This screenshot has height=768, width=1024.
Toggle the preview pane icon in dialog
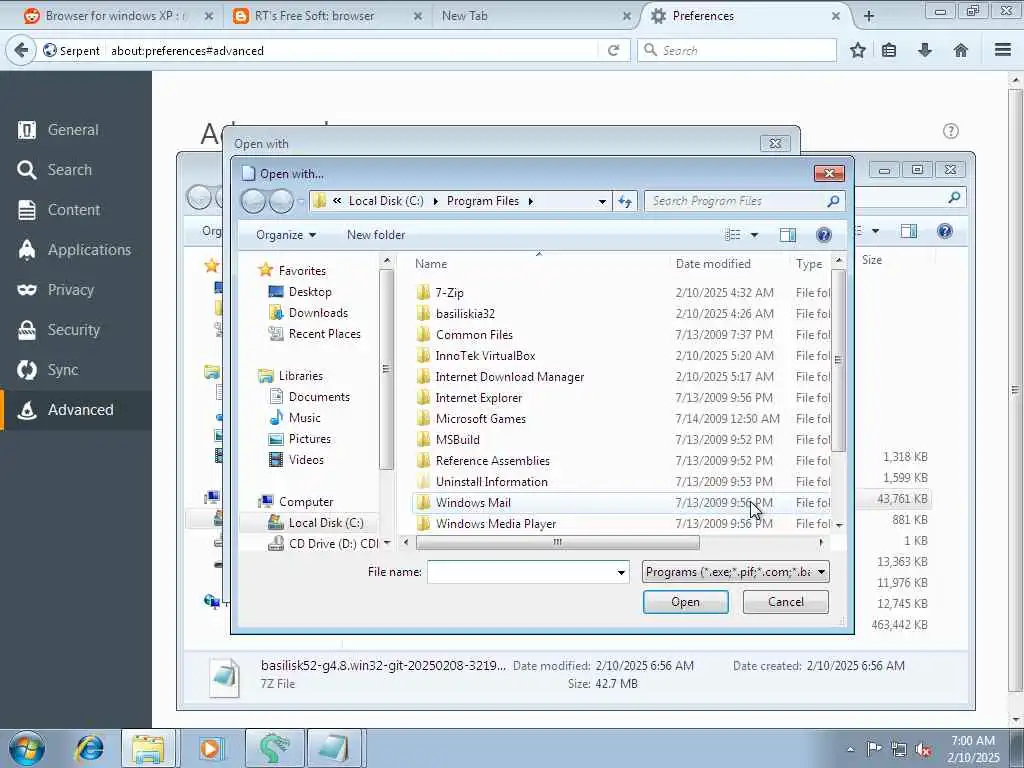click(x=788, y=234)
